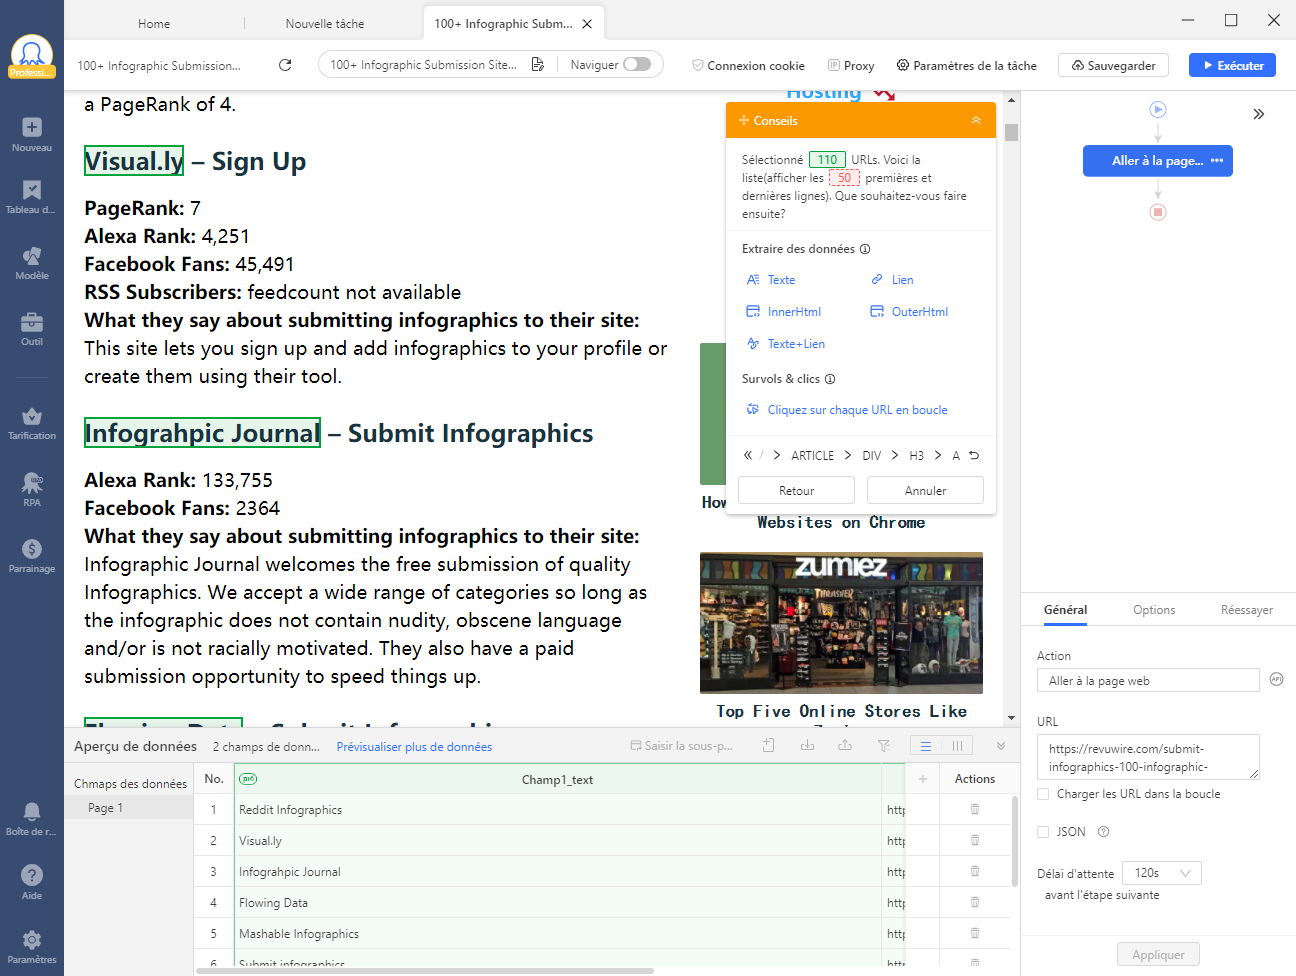Click the filter icon in data preview toolbar

click(884, 746)
